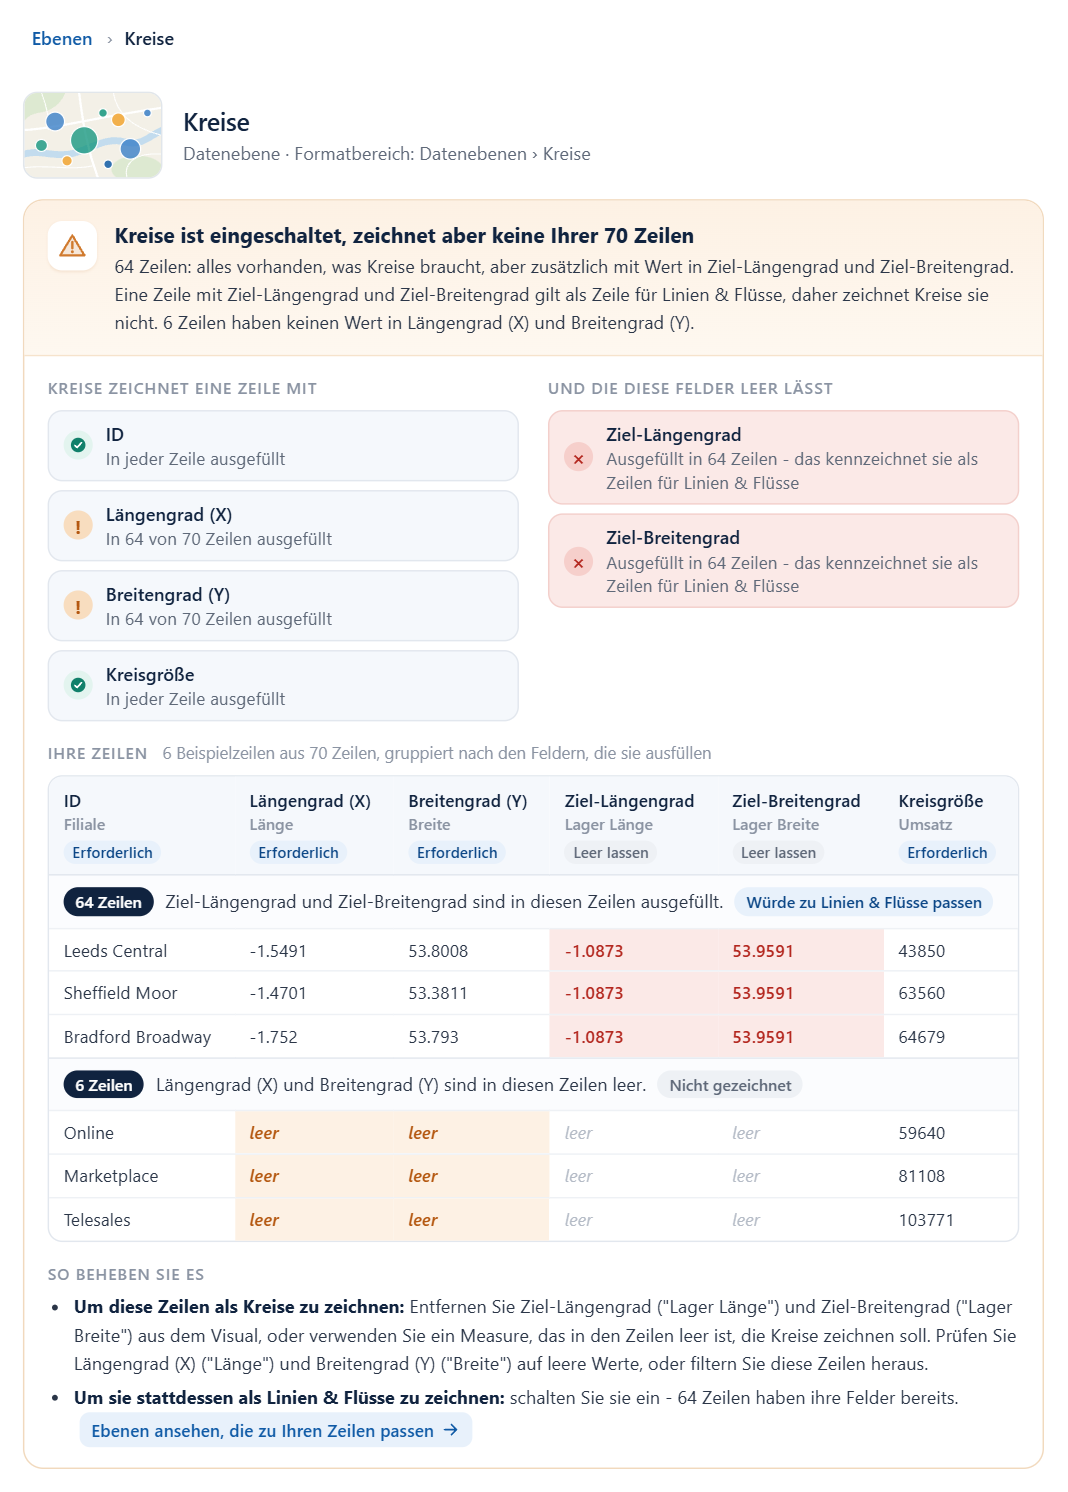The width and height of the screenshot is (1068, 1492).
Task: Select the Leeds Central row
Action: click(x=533, y=951)
